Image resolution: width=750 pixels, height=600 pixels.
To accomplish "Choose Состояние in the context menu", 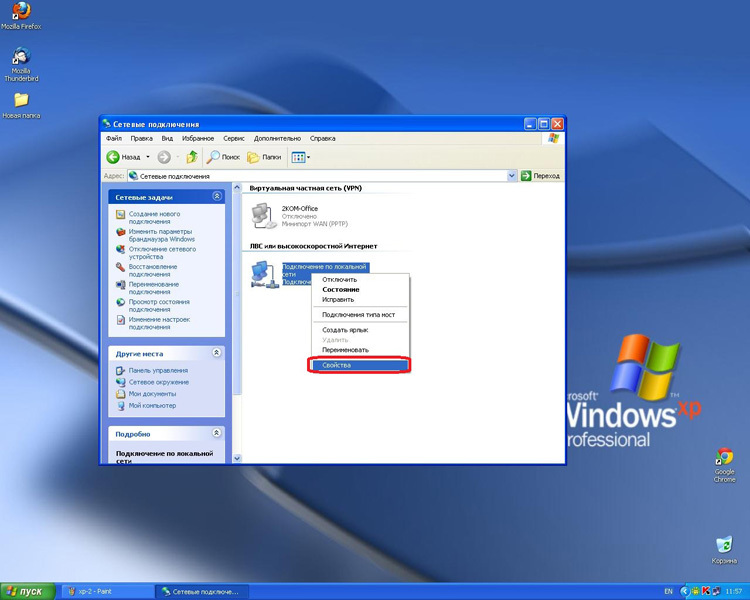I will pos(360,289).
